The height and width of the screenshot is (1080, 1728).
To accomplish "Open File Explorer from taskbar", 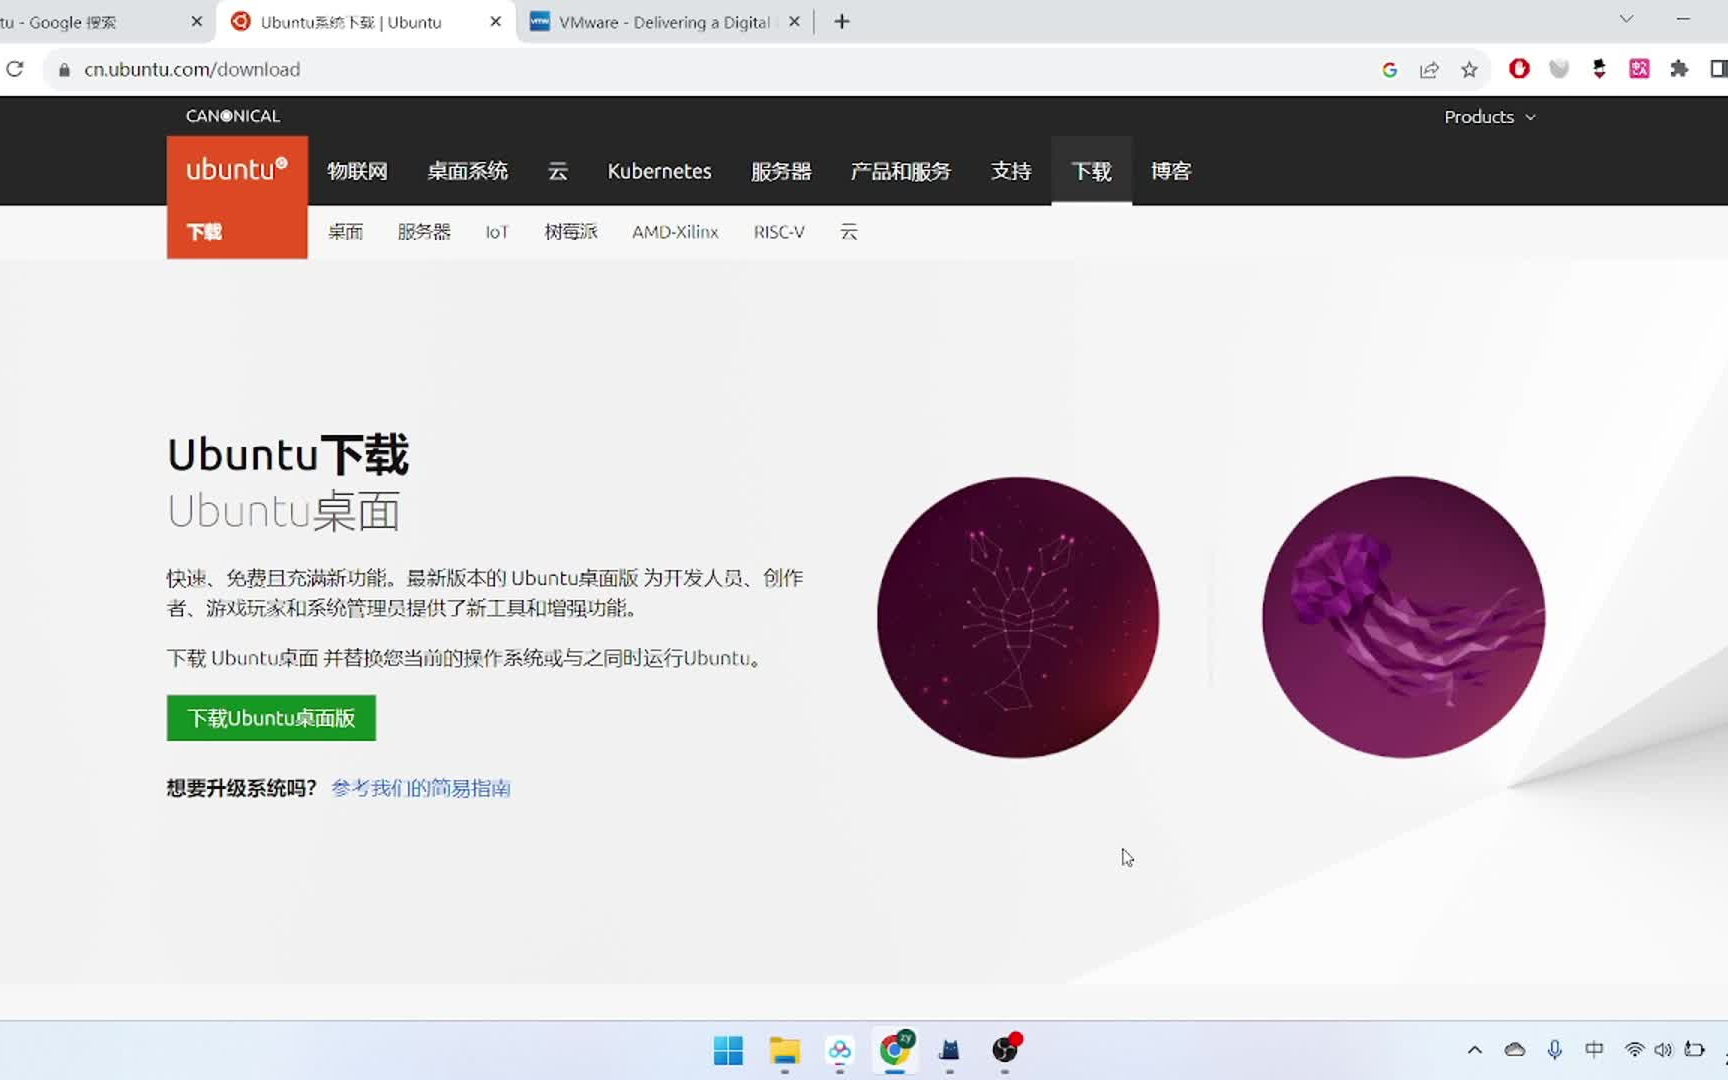I will pyautogui.click(x=784, y=1050).
